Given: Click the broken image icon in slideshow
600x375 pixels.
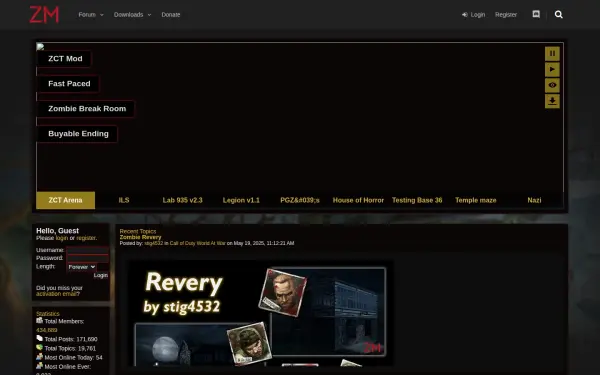Looking at the screenshot, I should tap(40, 47).
